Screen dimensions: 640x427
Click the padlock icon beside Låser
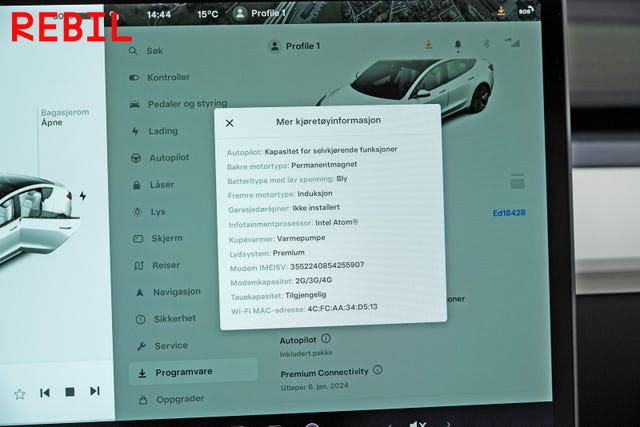pyautogui.click(x=137, y=185)
